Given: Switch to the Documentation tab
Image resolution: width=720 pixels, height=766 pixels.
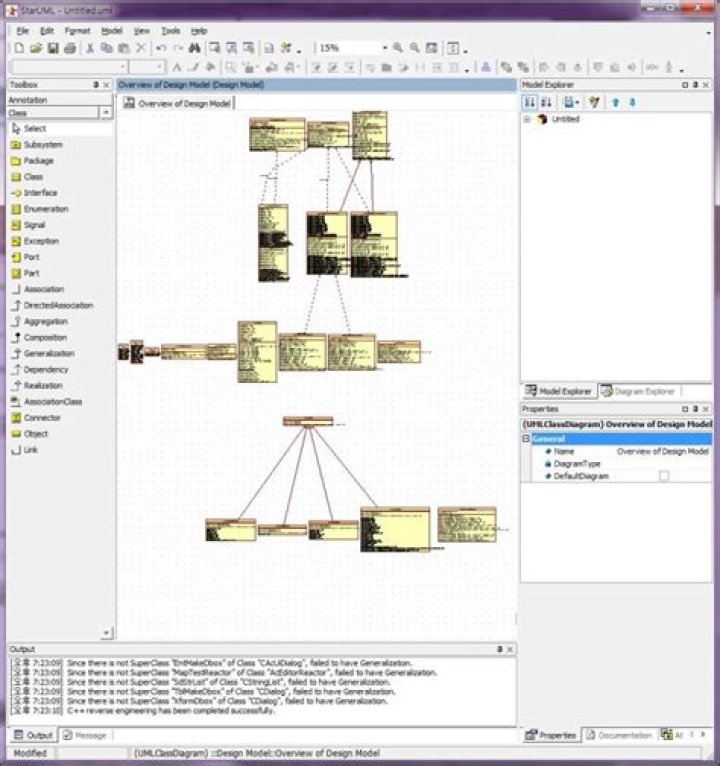Looking at the screenshot, I should tap(619, 735).
